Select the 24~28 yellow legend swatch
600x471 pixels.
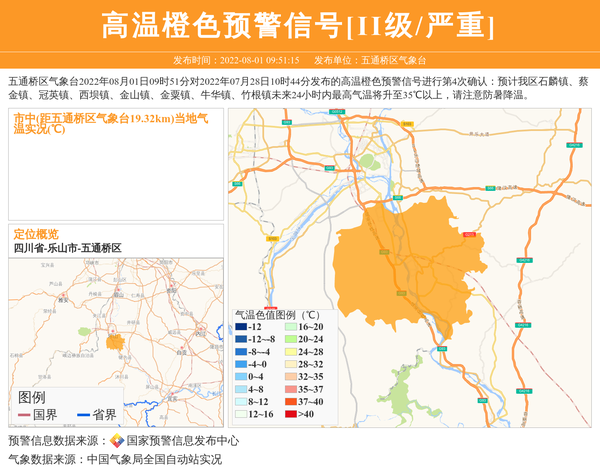pyautogui.click(x=289, y=352)
